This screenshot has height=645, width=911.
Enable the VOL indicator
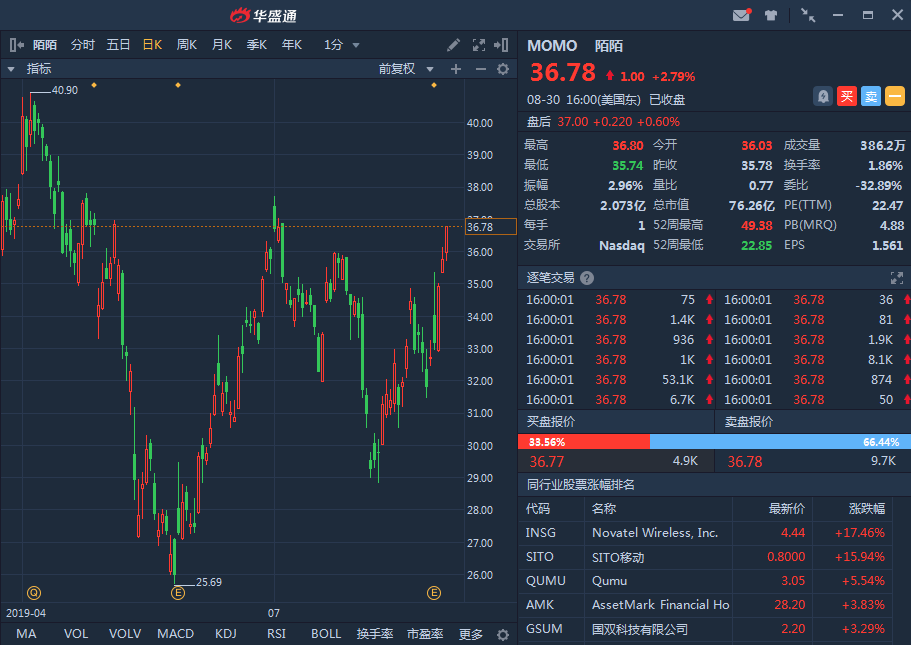point(76,634)
